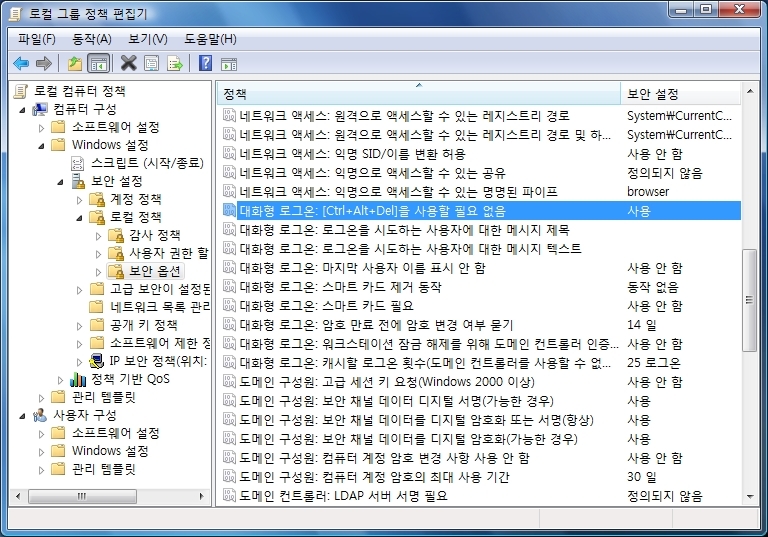Click the vertical scrollbar thumb of policy list
The width and height of the screenshot is (768, 537).
pos(749,300)
